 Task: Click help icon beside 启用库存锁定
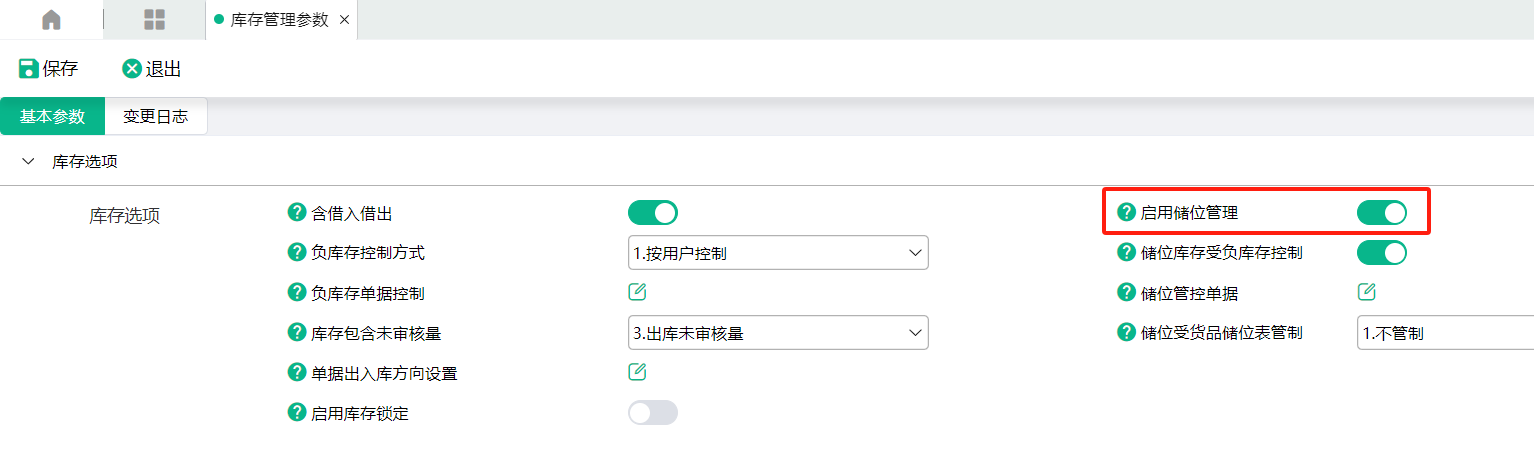296,412
